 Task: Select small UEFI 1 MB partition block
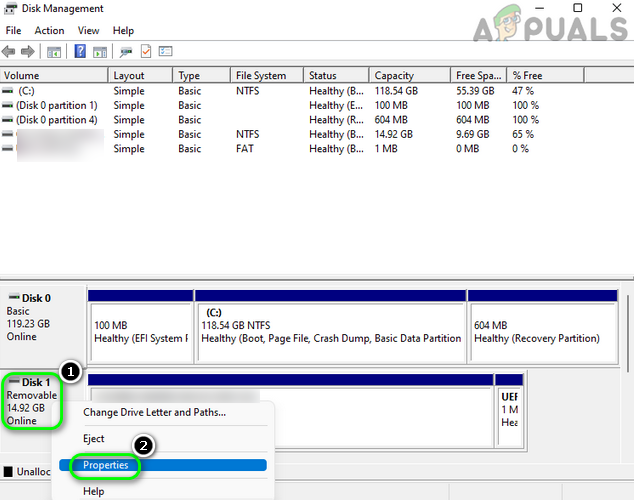(509, 410)
